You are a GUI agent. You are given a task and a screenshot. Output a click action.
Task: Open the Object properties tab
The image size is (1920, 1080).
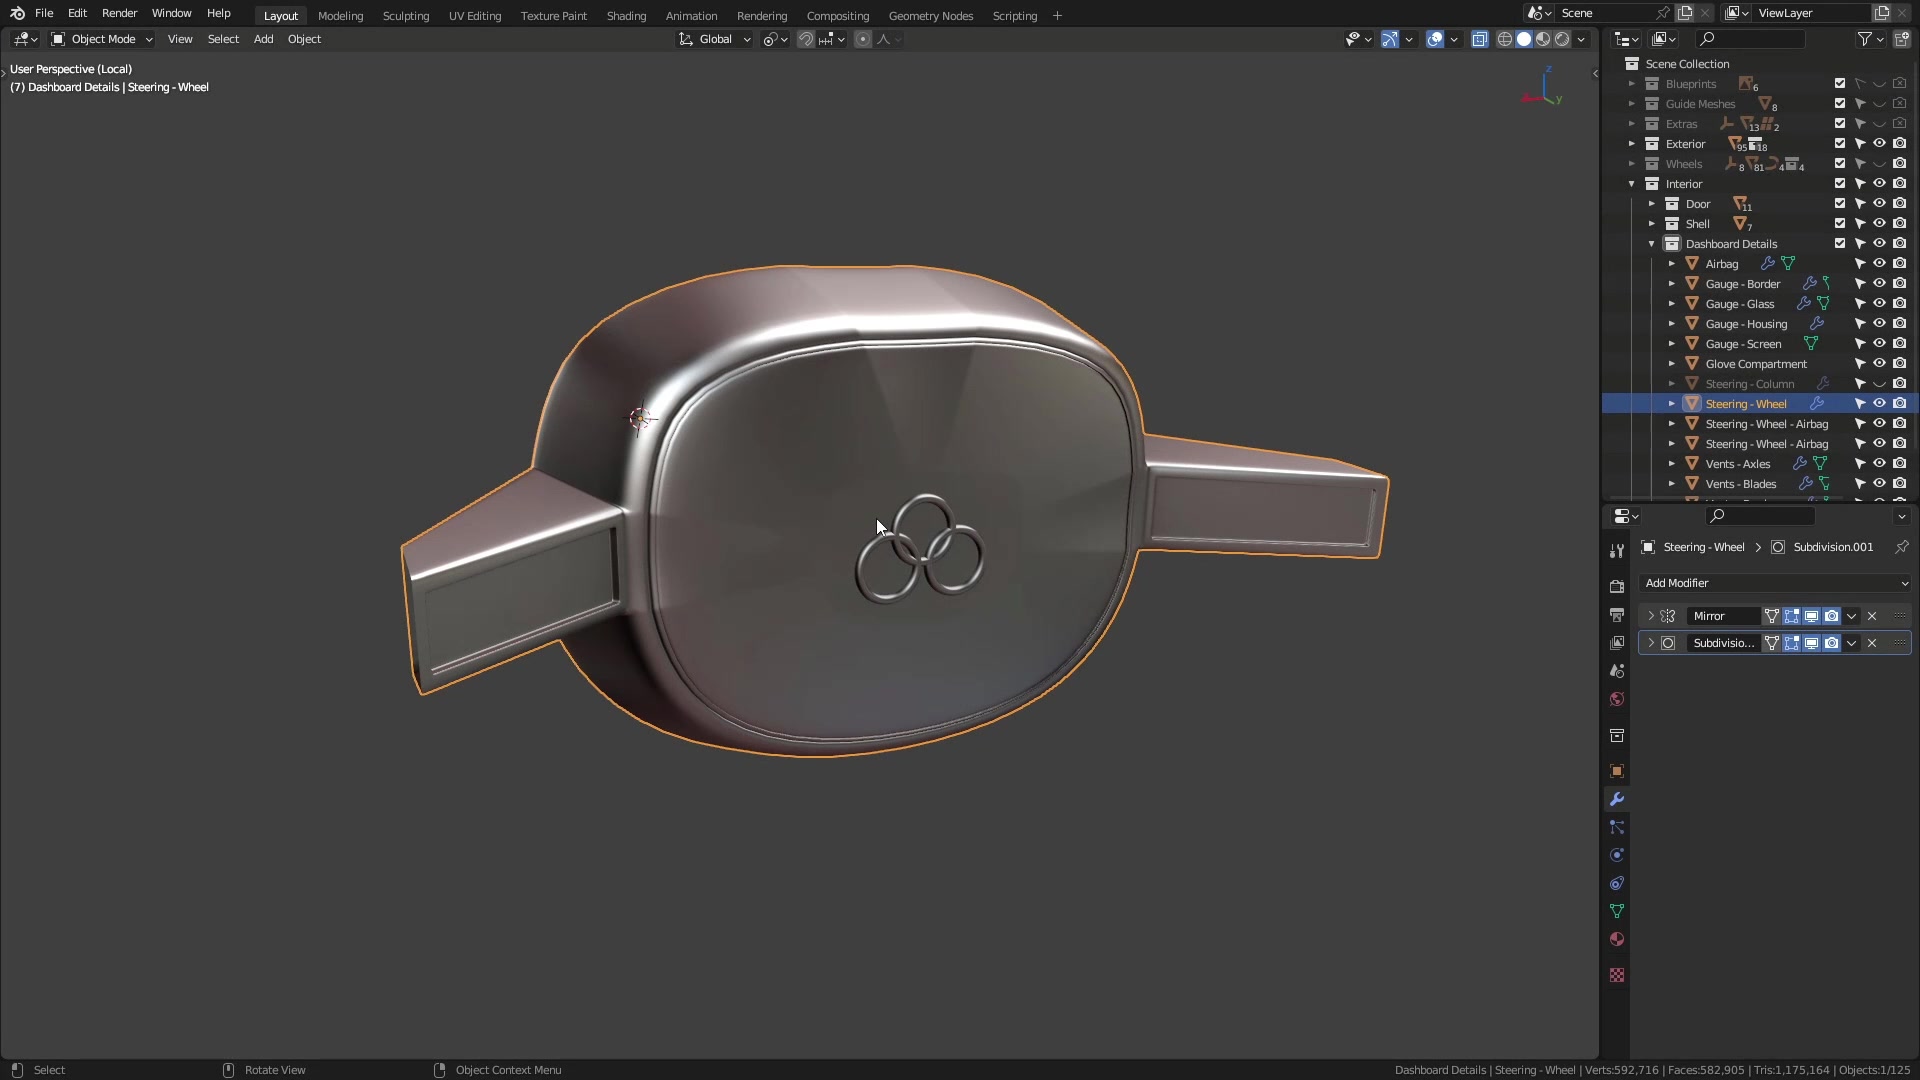coord(1617,771)
